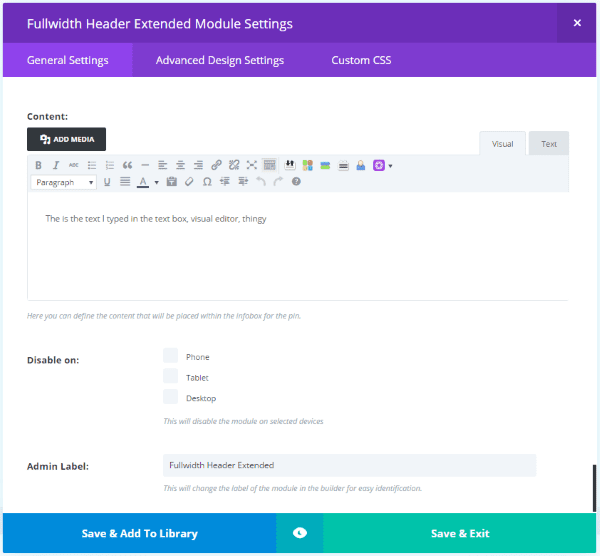Image resolution: width=600 pixels, height=556 pixels.
Task: Align text center
Action: coord(180,165)
